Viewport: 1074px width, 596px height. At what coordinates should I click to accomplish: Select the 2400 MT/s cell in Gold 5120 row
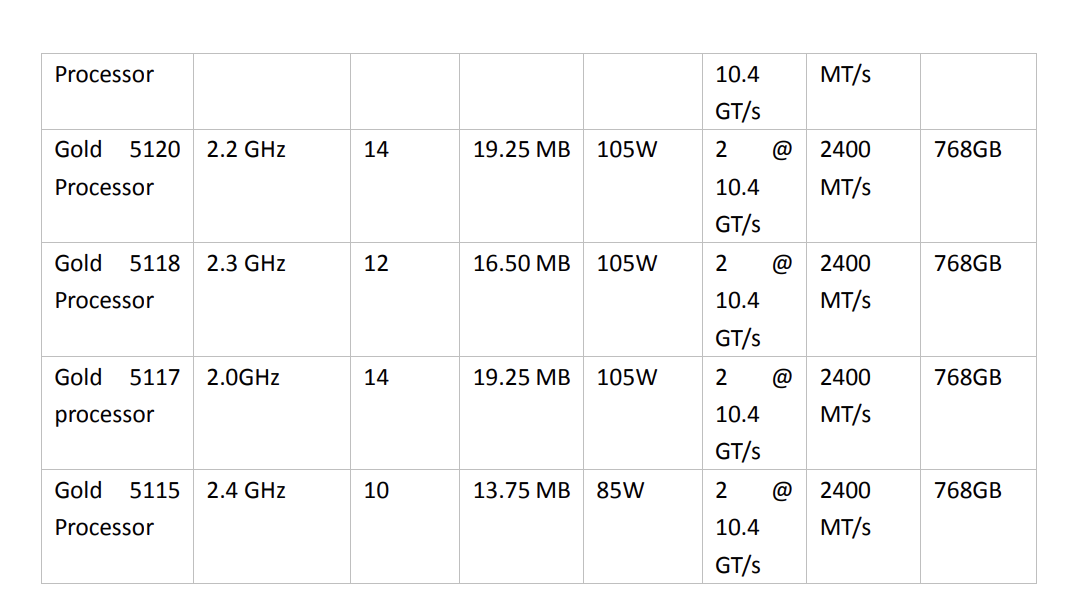845,168
